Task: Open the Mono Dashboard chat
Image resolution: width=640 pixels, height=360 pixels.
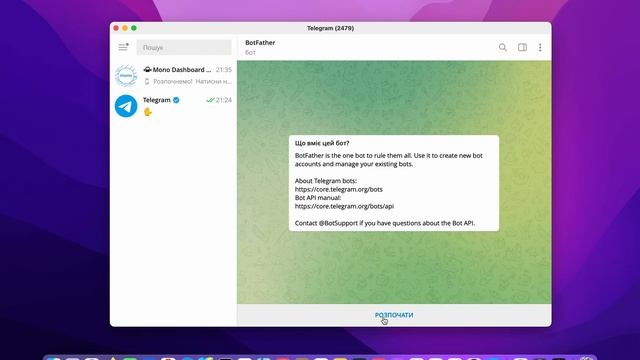Action: [x=173, y=76]
